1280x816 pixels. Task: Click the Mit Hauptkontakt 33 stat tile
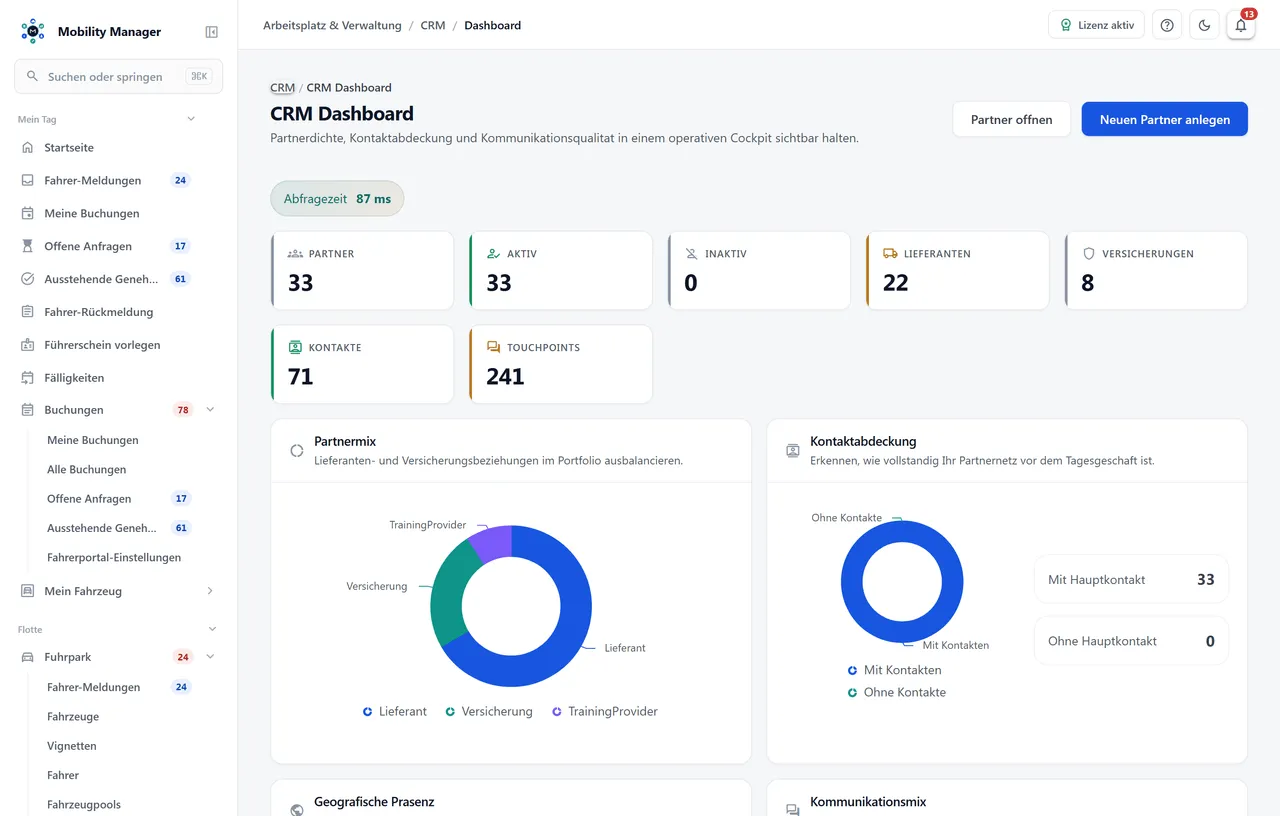(x=1131, y=579)
